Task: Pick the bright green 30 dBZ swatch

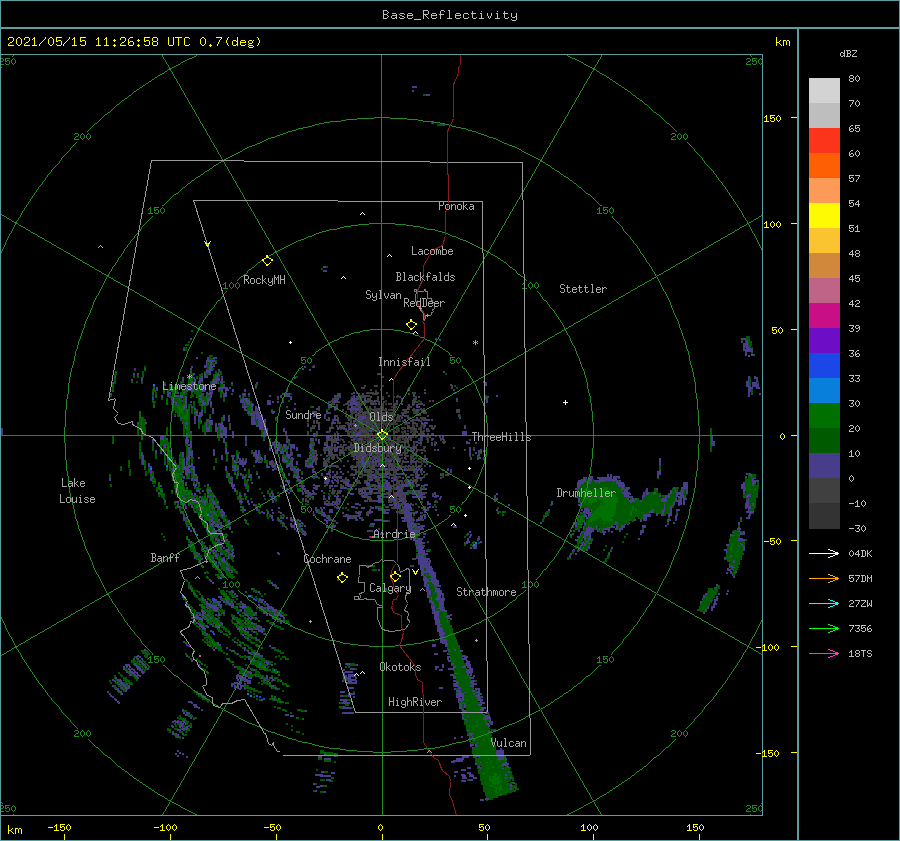Action: point(824,415)
